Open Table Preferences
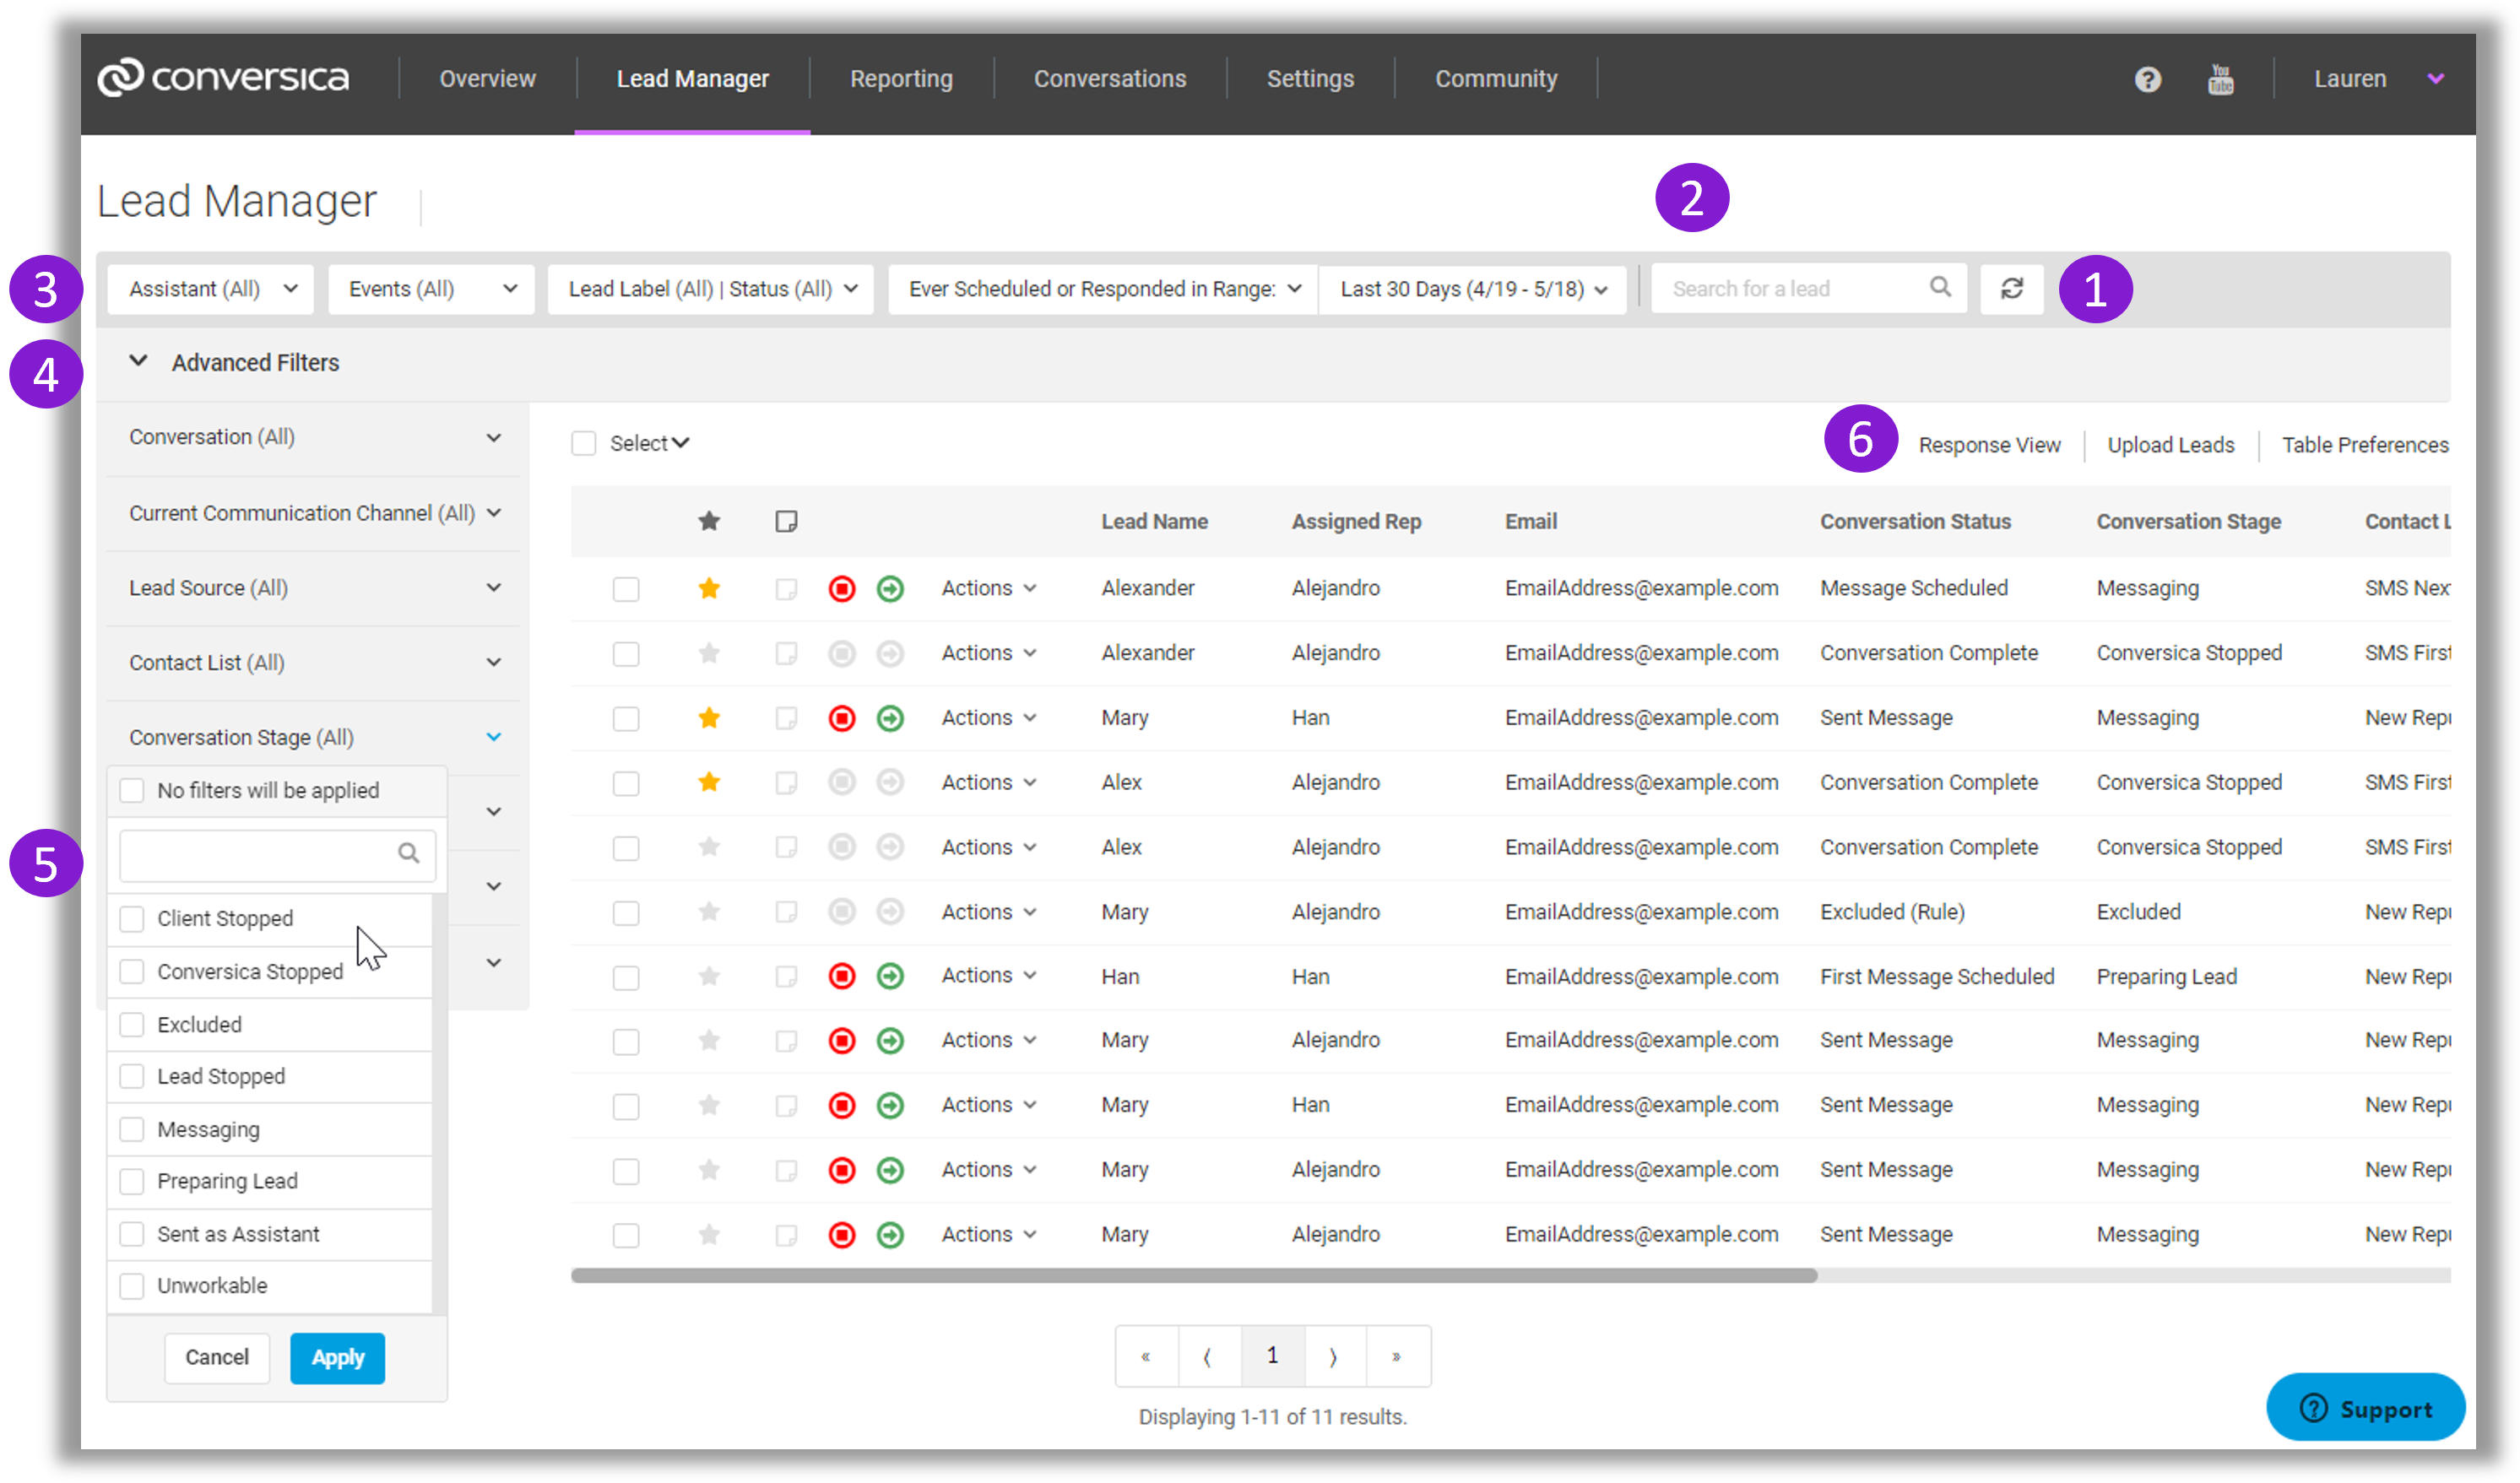The width and height of the screenshot is (2520, 1483). click(x=2365, y=445)
